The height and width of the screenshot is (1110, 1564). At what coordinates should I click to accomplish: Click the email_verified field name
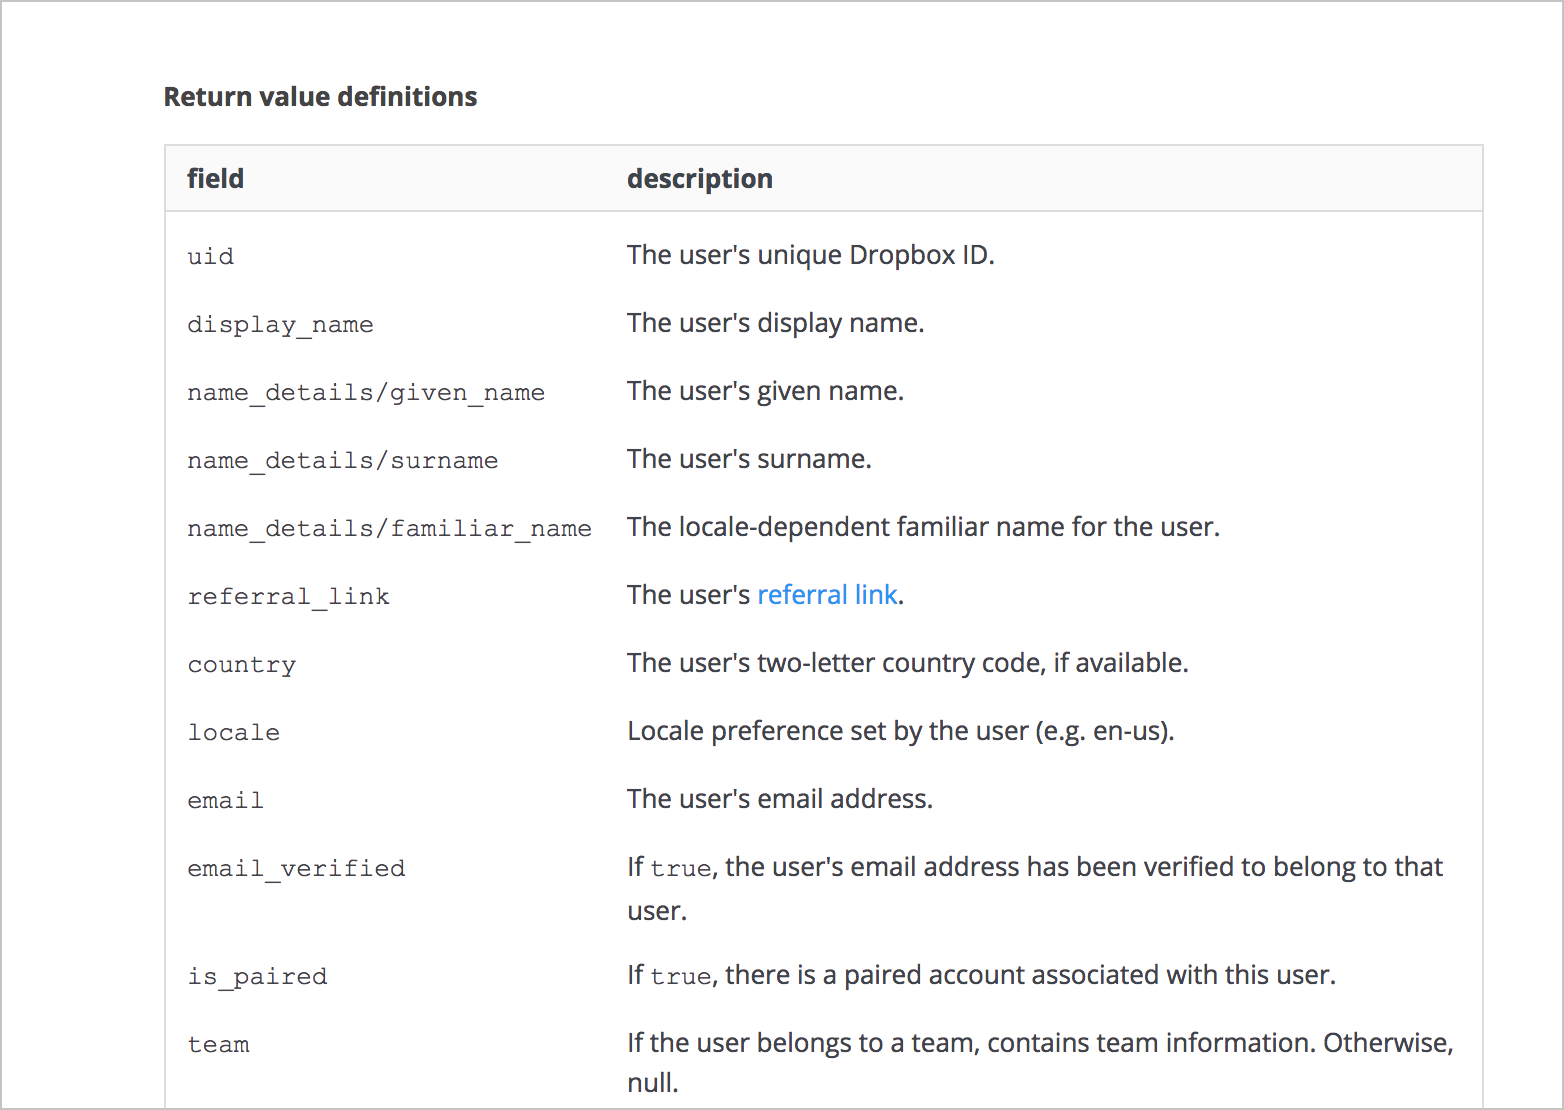pyautogui.click(x=296, y=869)
